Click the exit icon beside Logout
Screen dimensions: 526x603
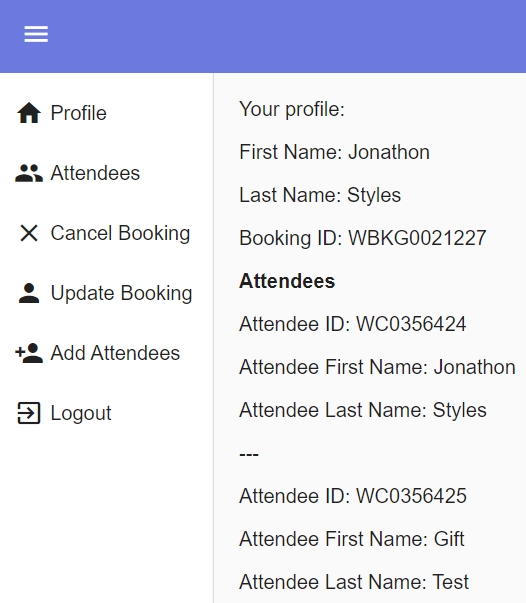pyautogui.click(x=29, y=413)
